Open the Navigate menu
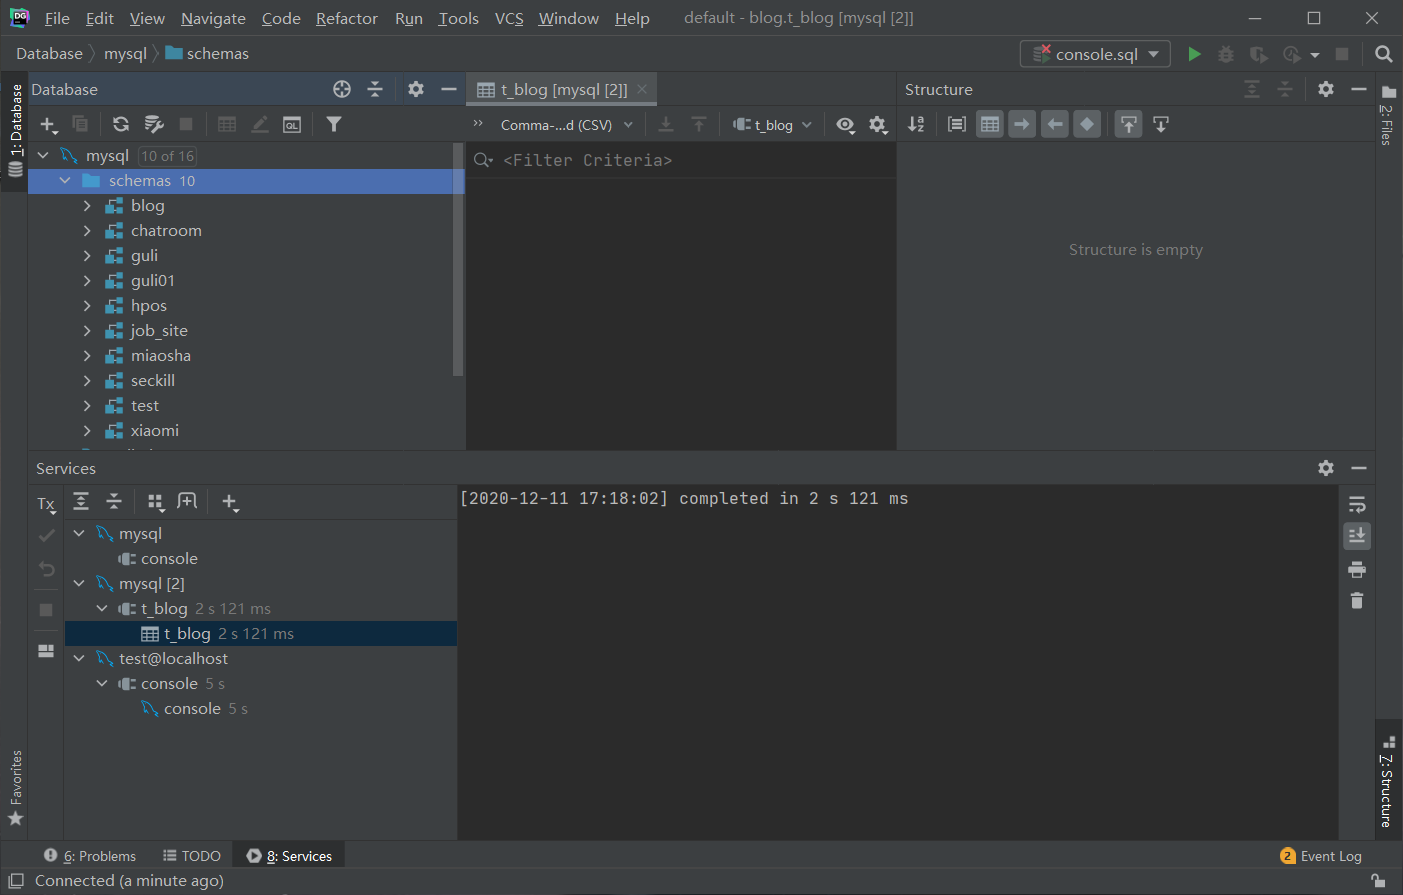 (213, 18)
